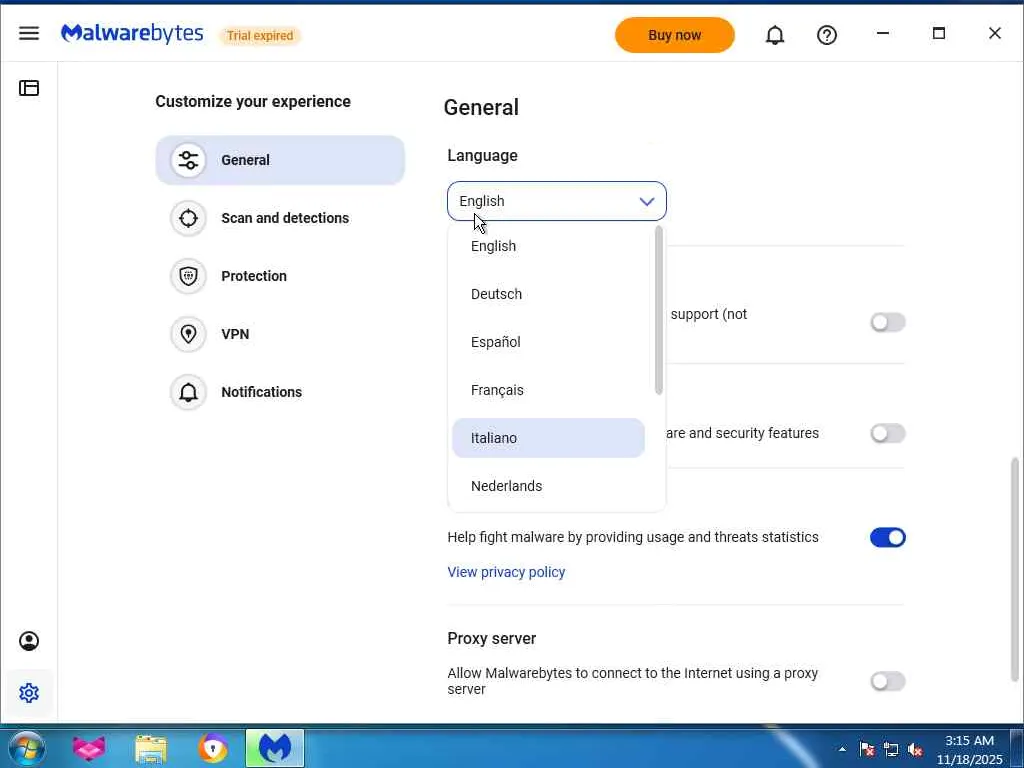Open the dashboard panel icon in sidebar
The width and height of the screenshot is (1024, 768).
point(29,88)
